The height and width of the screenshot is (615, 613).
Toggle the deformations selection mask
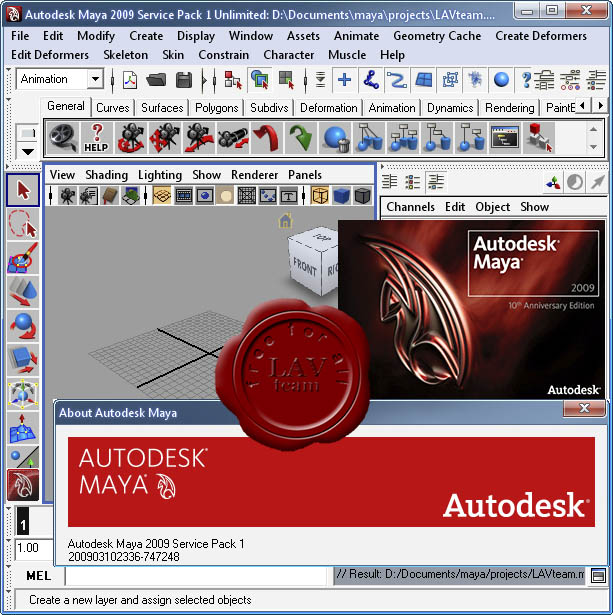pyautogui.click(x=450, y=80)
